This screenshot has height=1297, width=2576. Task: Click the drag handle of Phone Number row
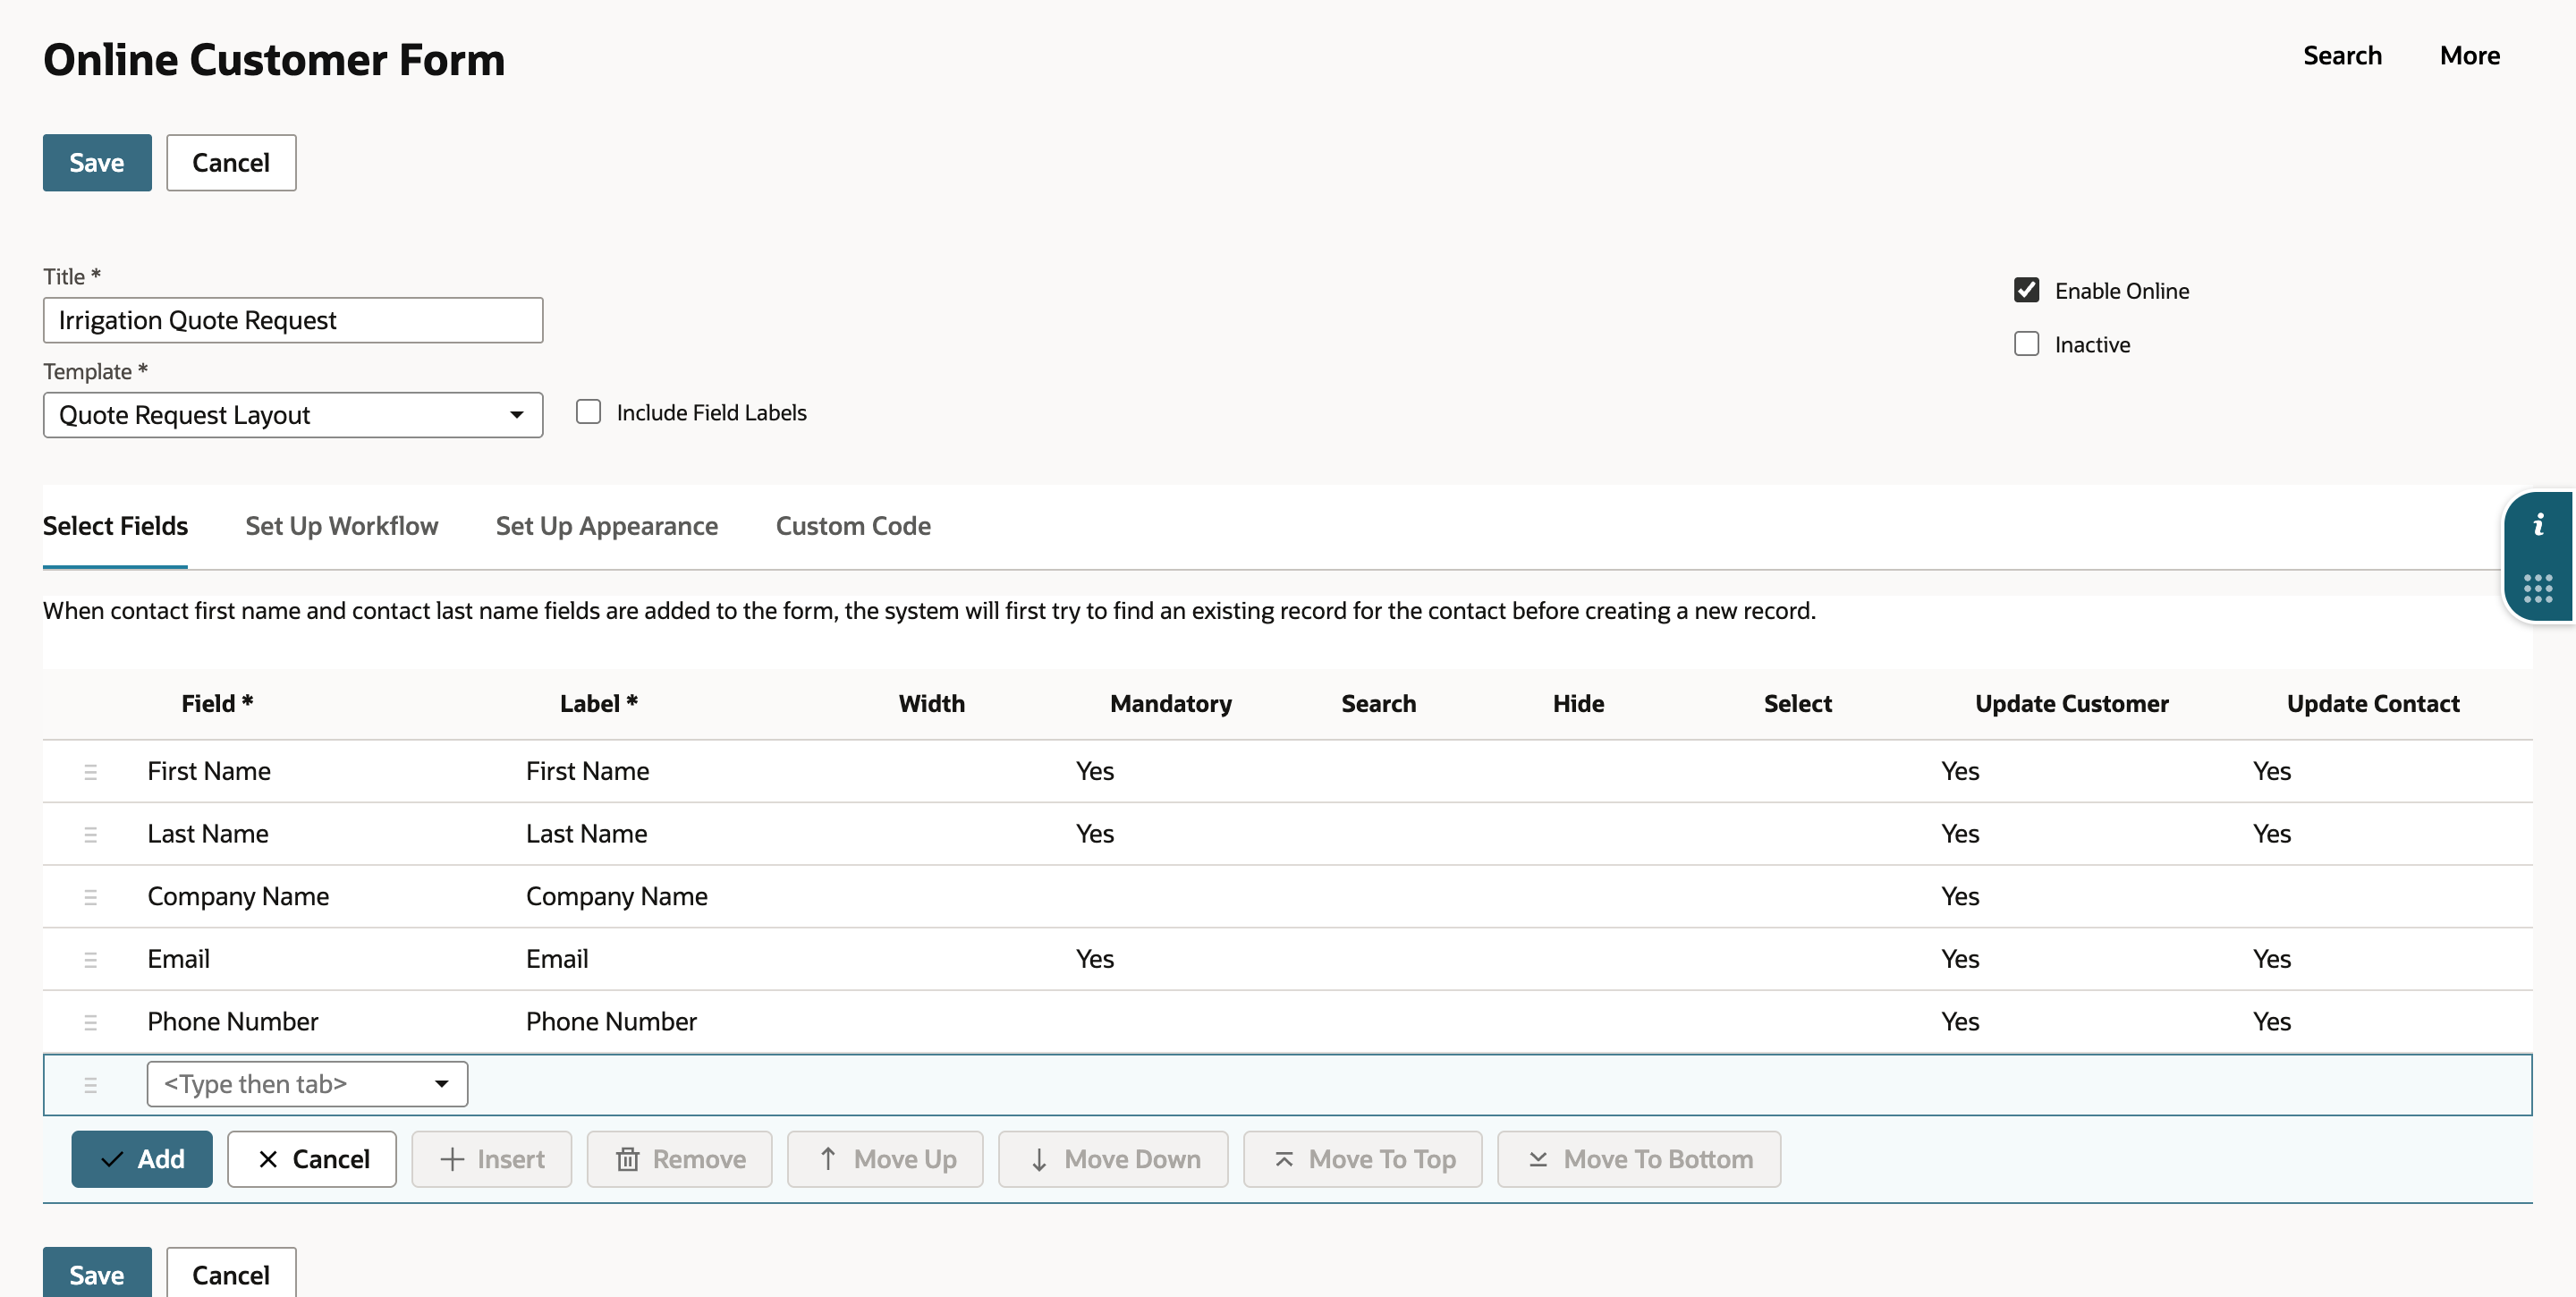point(90,1022)
